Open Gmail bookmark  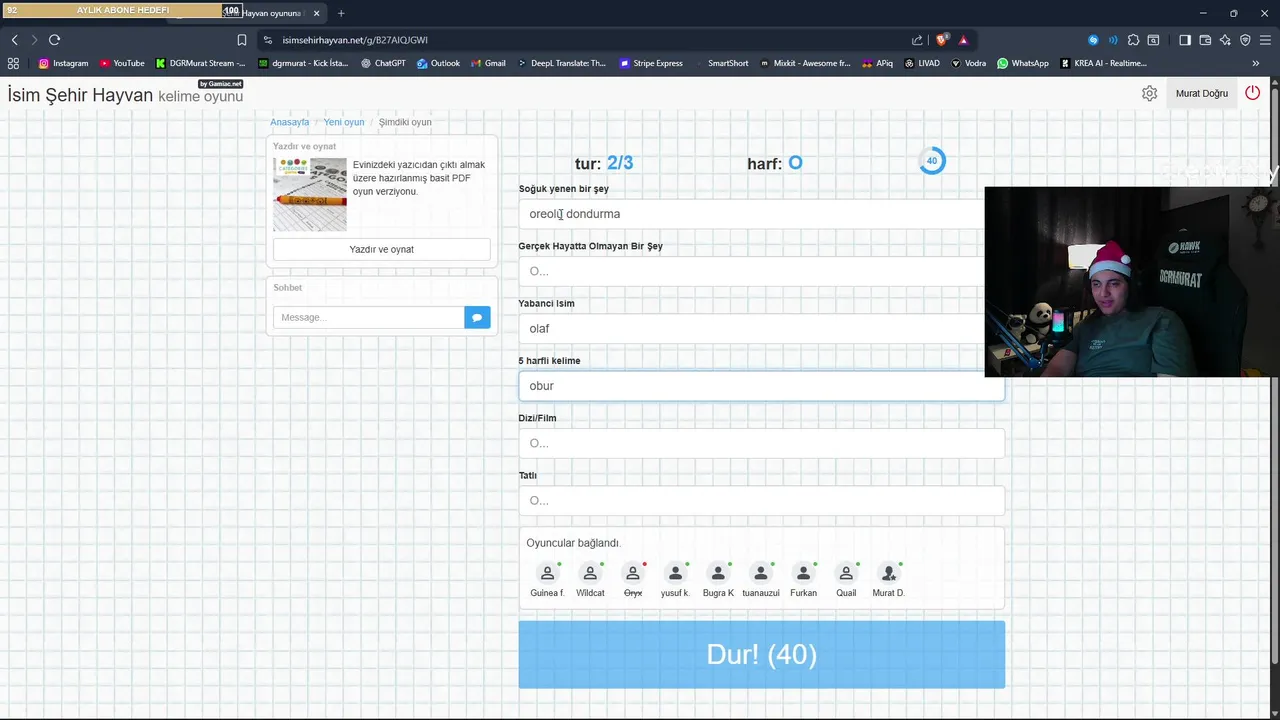point(488,63)
